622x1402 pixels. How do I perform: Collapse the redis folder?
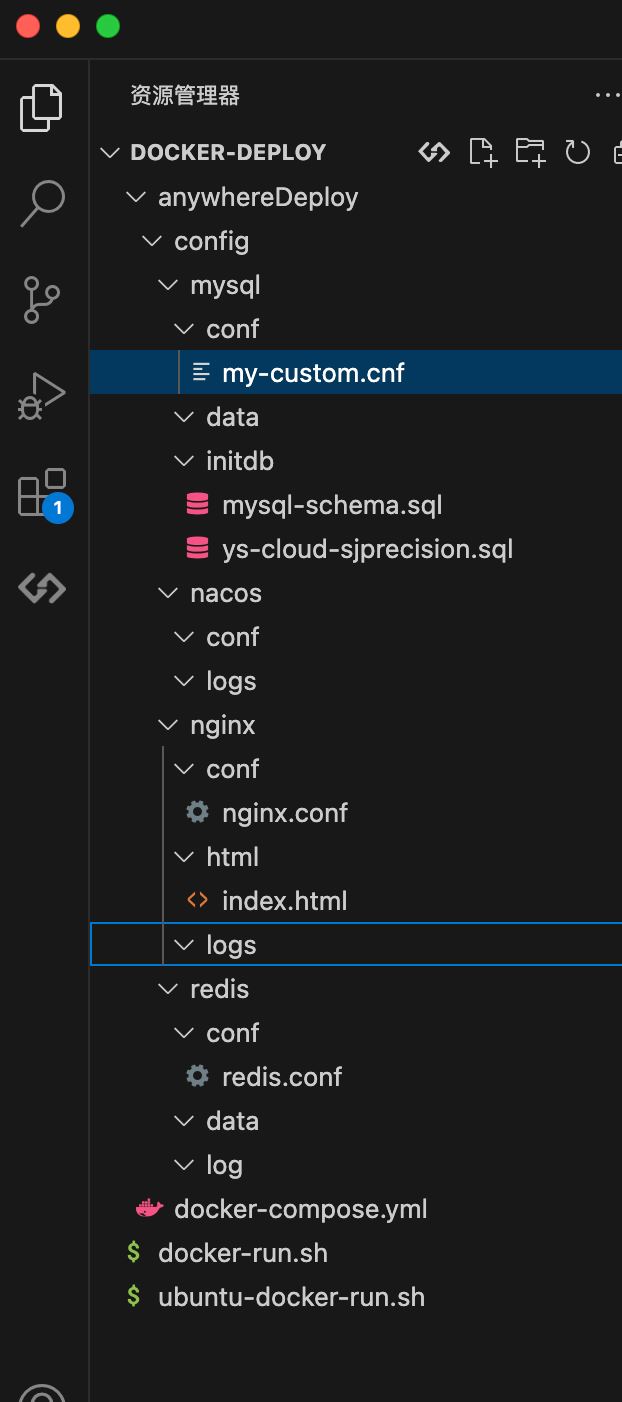pyautogui.click(x=168, y=989)
